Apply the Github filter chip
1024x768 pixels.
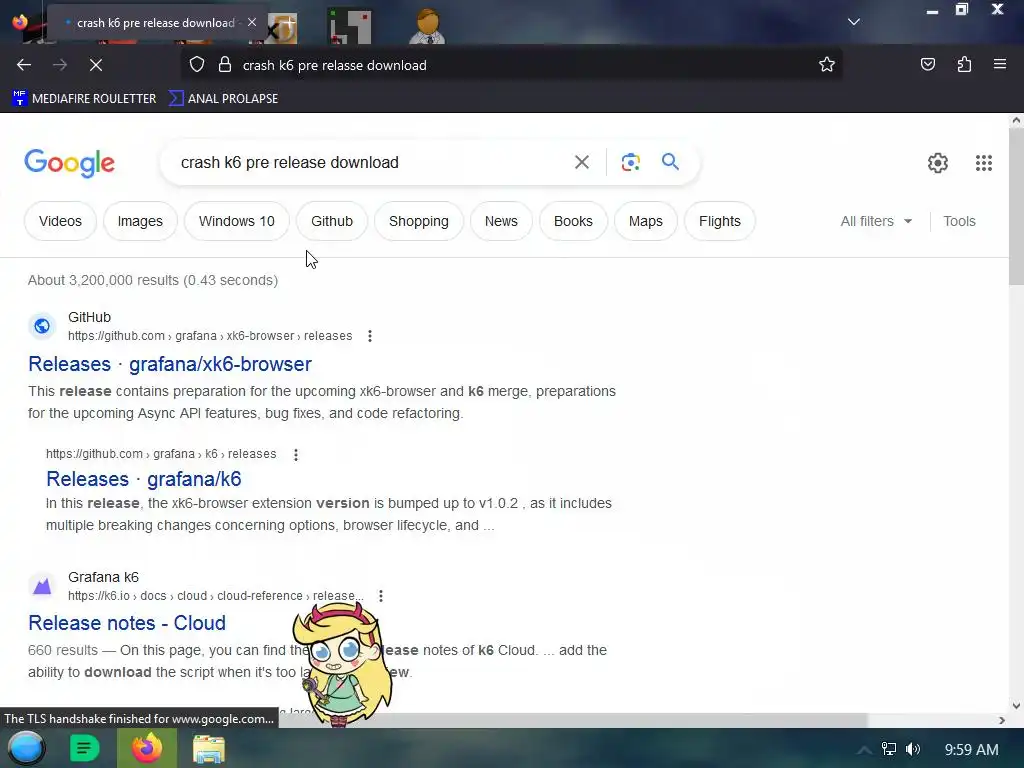pos(332,221)
